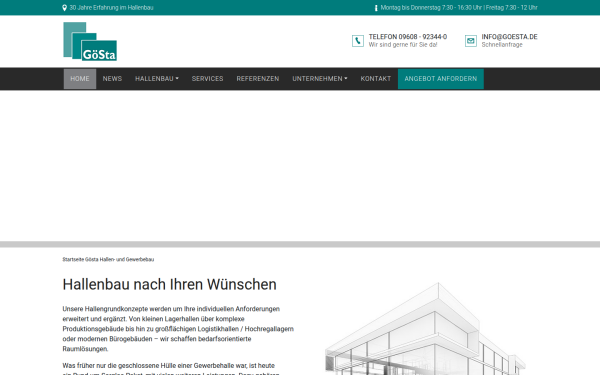This screenshot has height=375, width=600.
Task: Click the paragraph starting 'Unsere Hallengrundkonzepte'
Action: 178,329
